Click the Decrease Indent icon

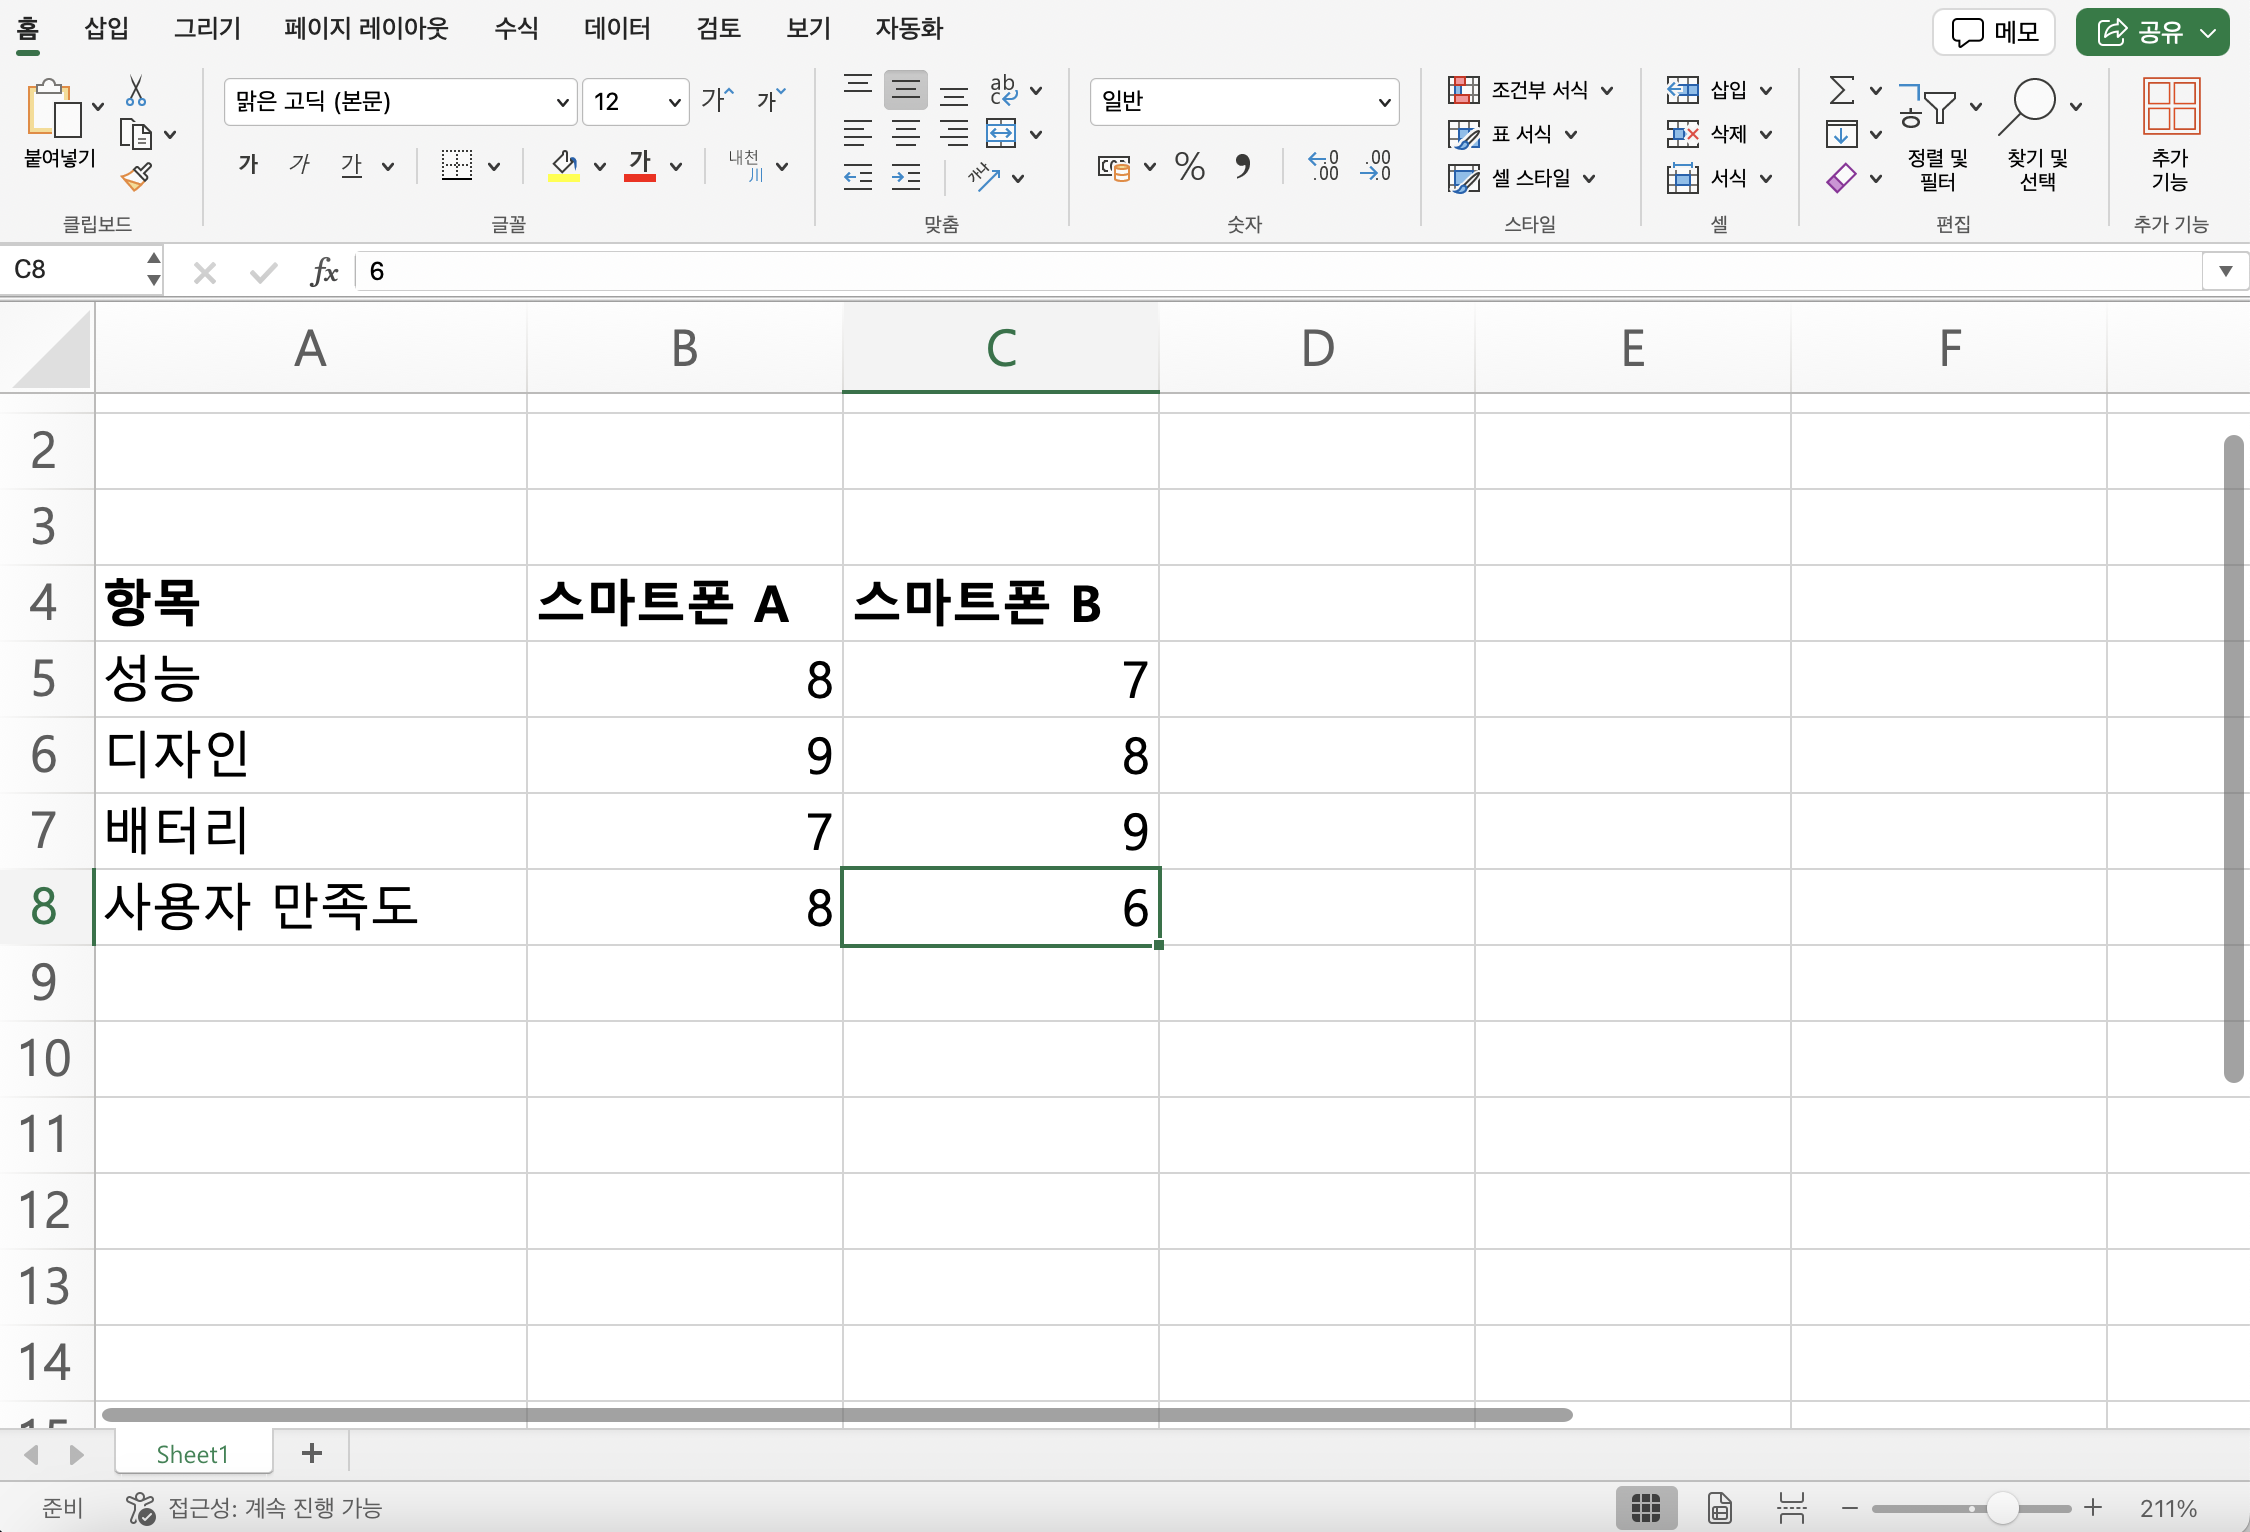pyautogui.click(x=858, y=178)
